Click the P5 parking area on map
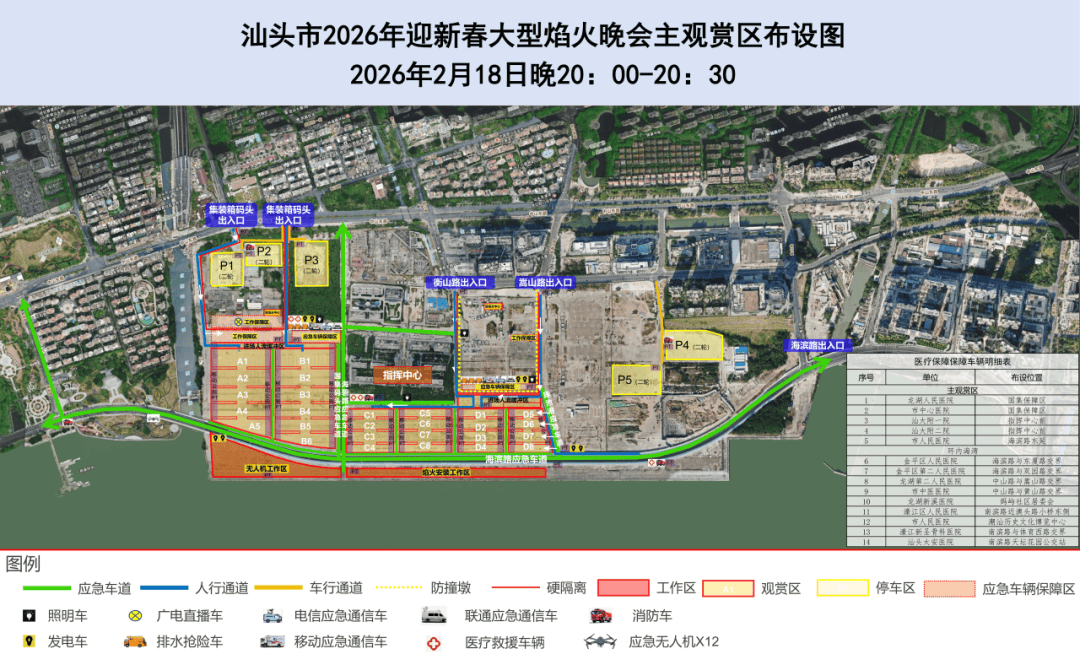The height and width of the screenshot is (665, 1080). [x=636, y=380]
